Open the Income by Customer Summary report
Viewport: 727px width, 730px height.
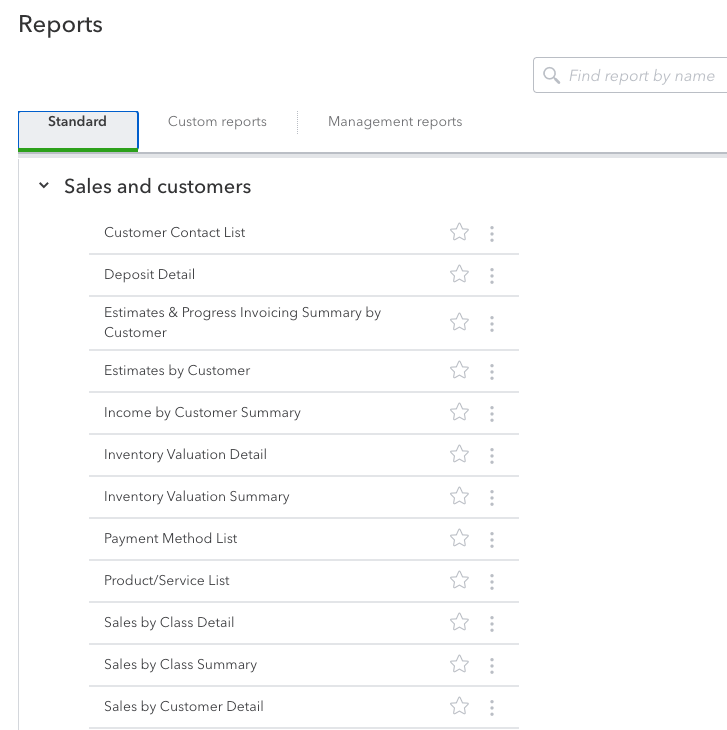(202, 412)
